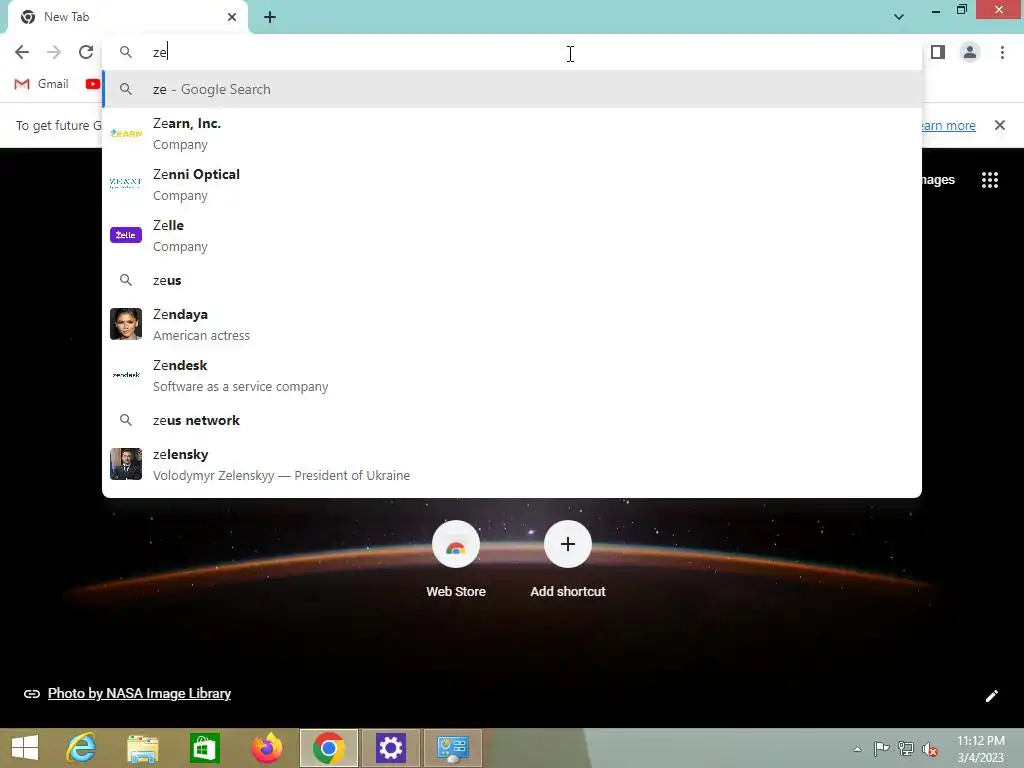Go back with the browser back arrow

point(22,52)
